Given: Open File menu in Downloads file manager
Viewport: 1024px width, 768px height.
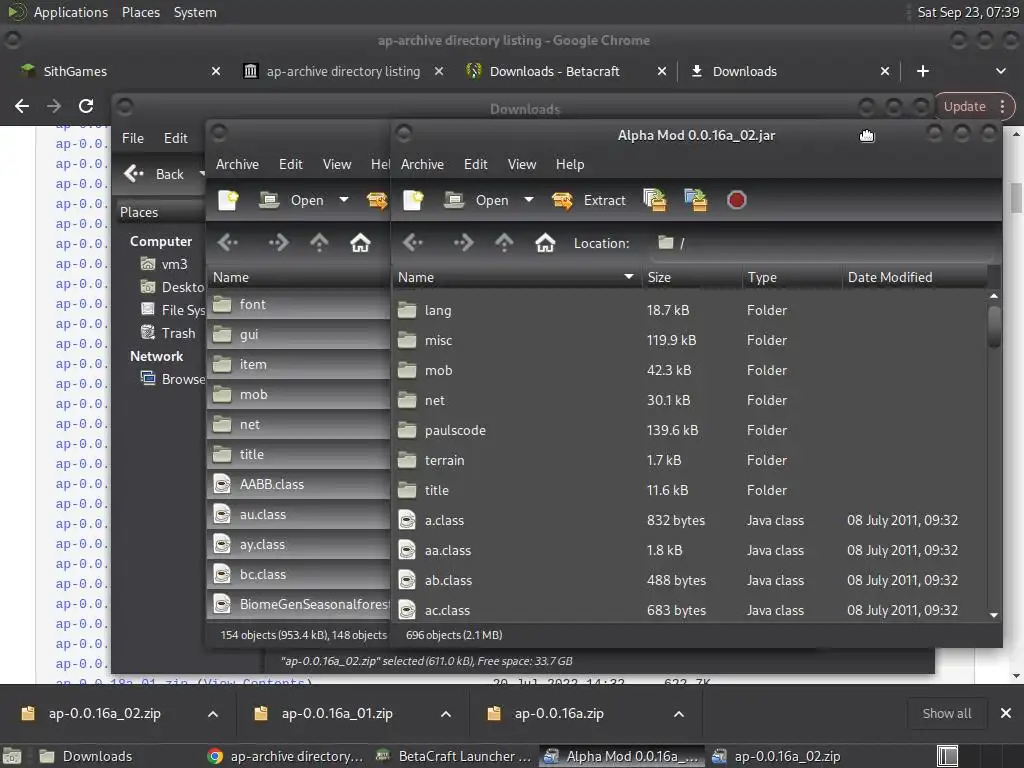Looking at the screenshot, I should click(x=133, y=138).
